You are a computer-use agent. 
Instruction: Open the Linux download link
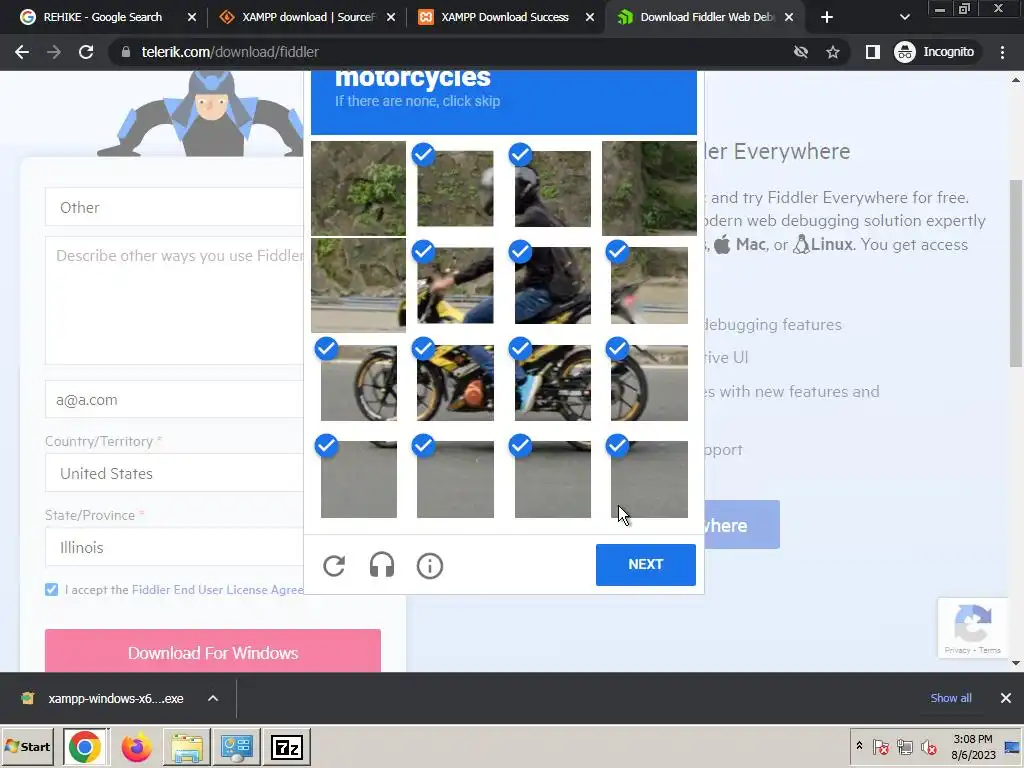click(x=824, y=244)
